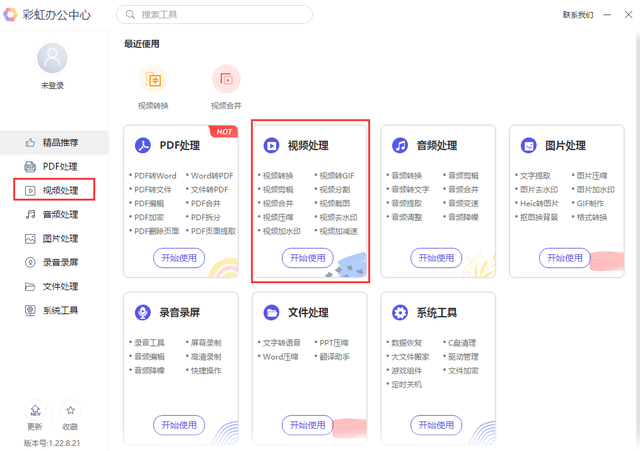Click image icon beside sidebar 图片处理

(x=30, y=239)
